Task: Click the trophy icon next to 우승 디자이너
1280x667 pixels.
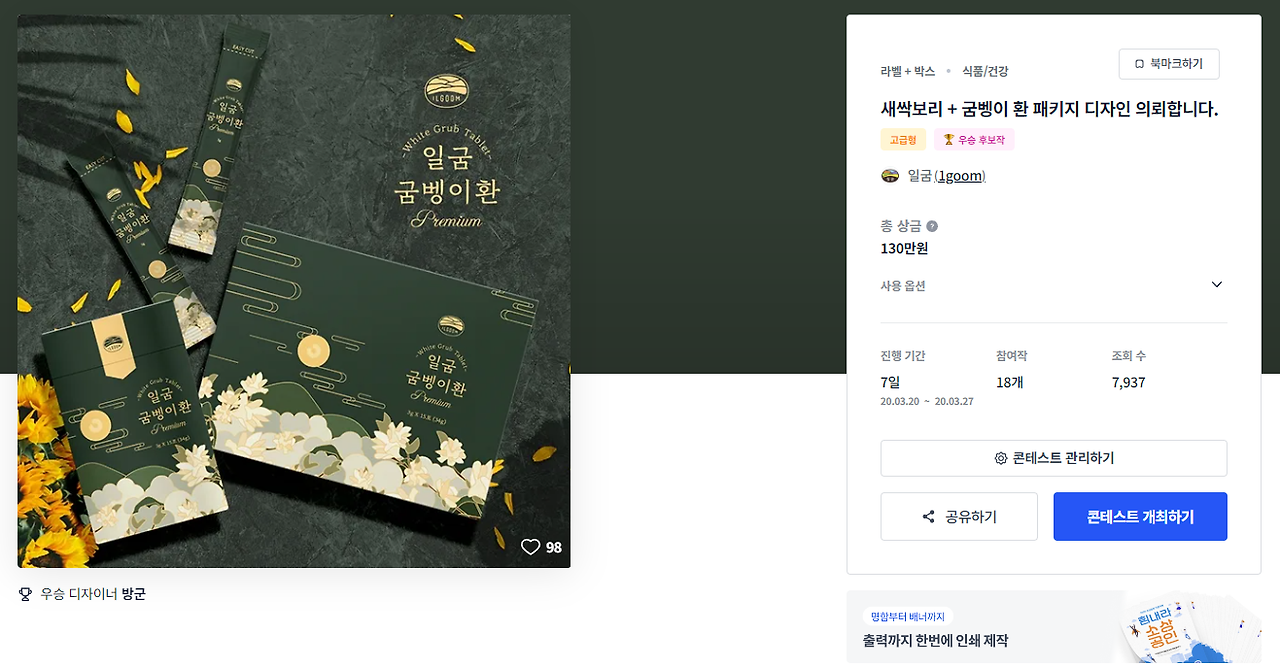Action: click(26, 594)
